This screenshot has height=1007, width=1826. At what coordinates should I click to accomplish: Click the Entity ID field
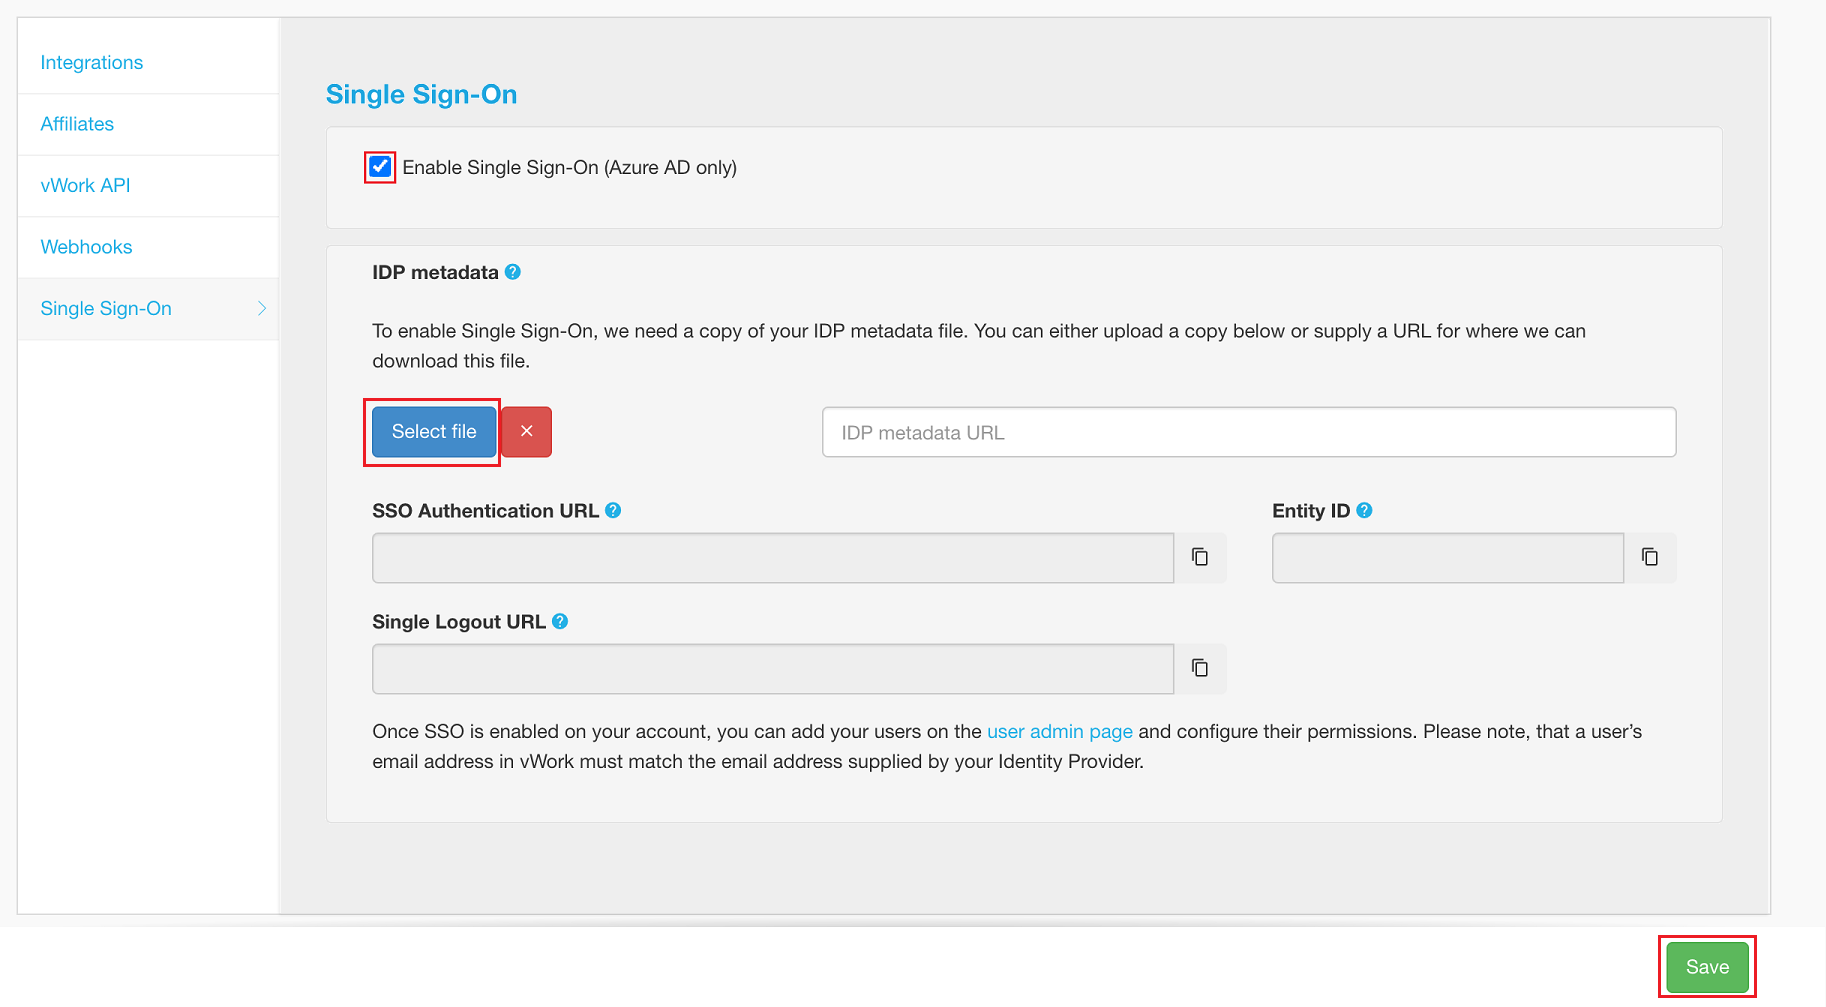click(x=1446, y=557)
